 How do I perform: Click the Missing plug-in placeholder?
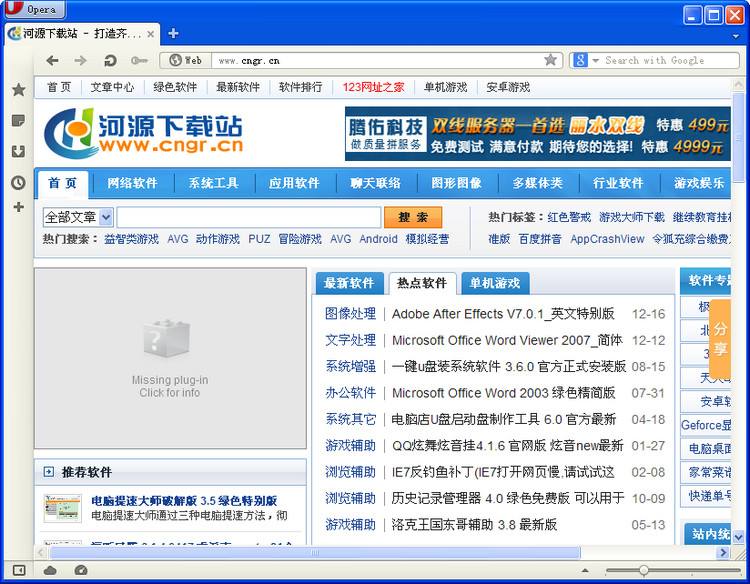(x=170, y=358)
